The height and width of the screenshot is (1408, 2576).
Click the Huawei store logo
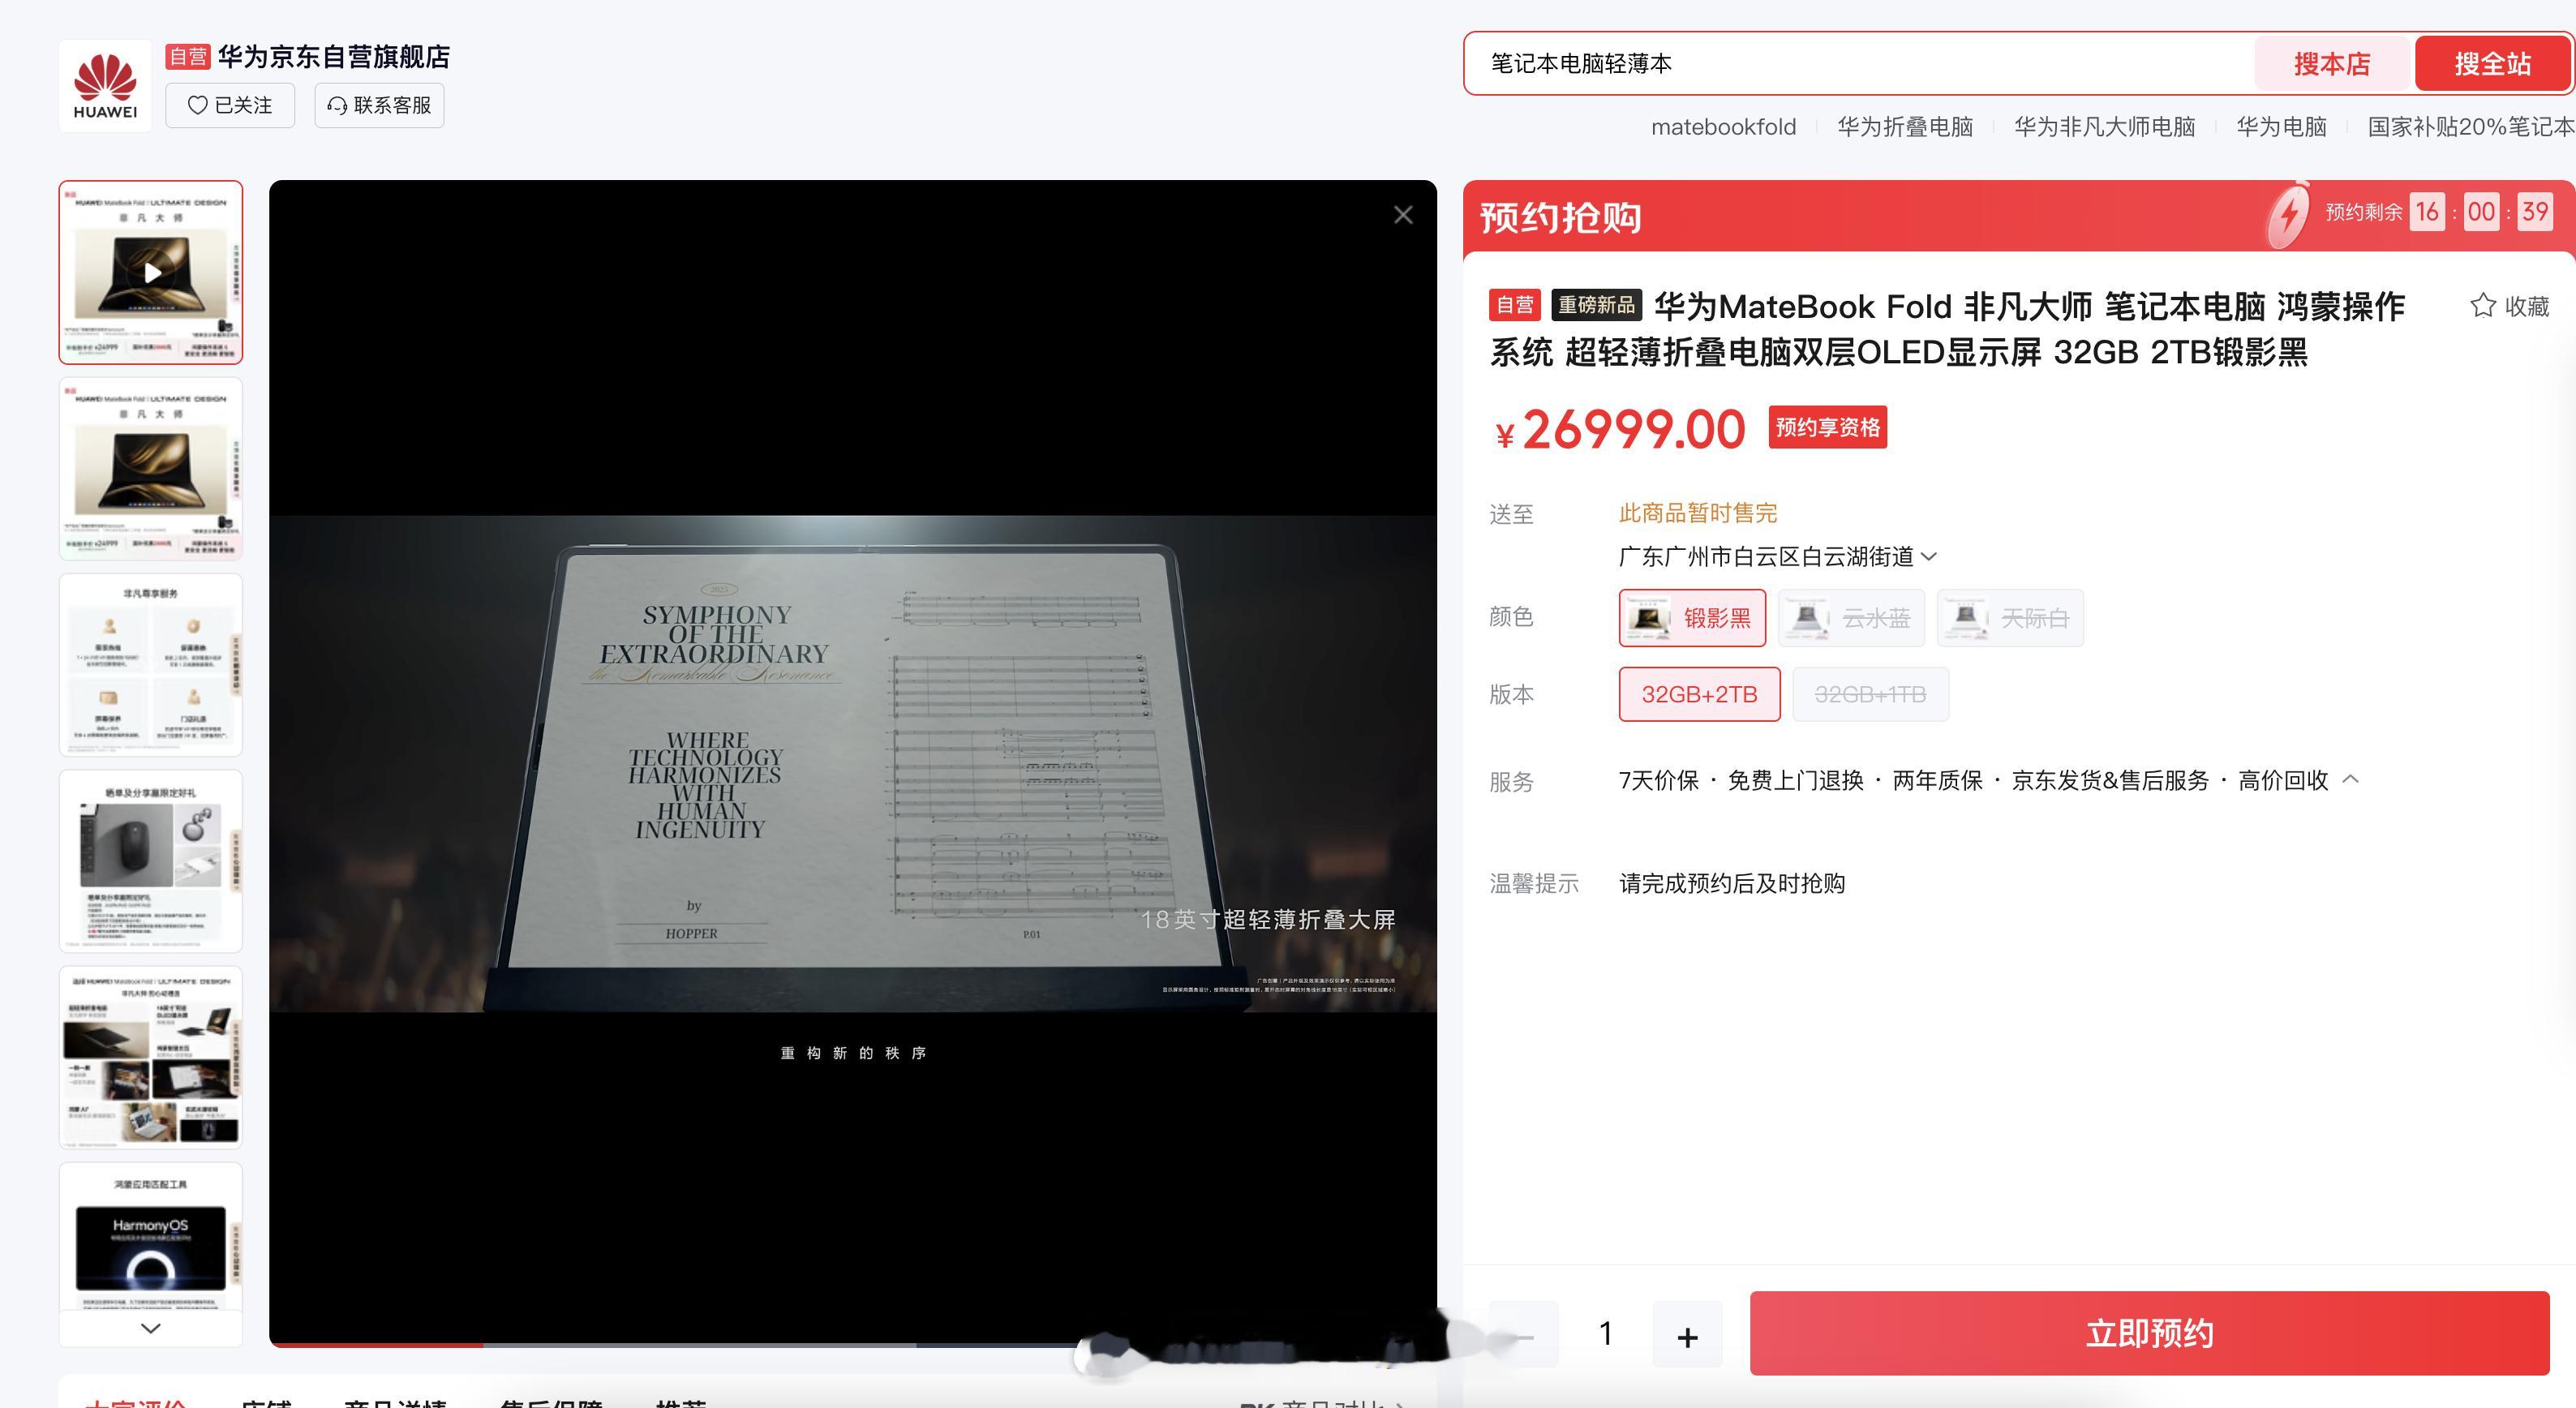(x=105, y=86)
